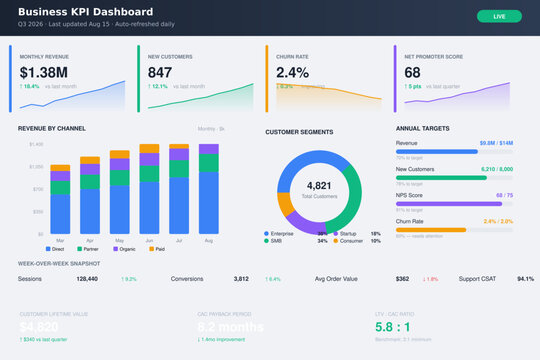Viewport: 540px width, 360px height.
Task: Click the Support CSAT label
Action: 477,279
